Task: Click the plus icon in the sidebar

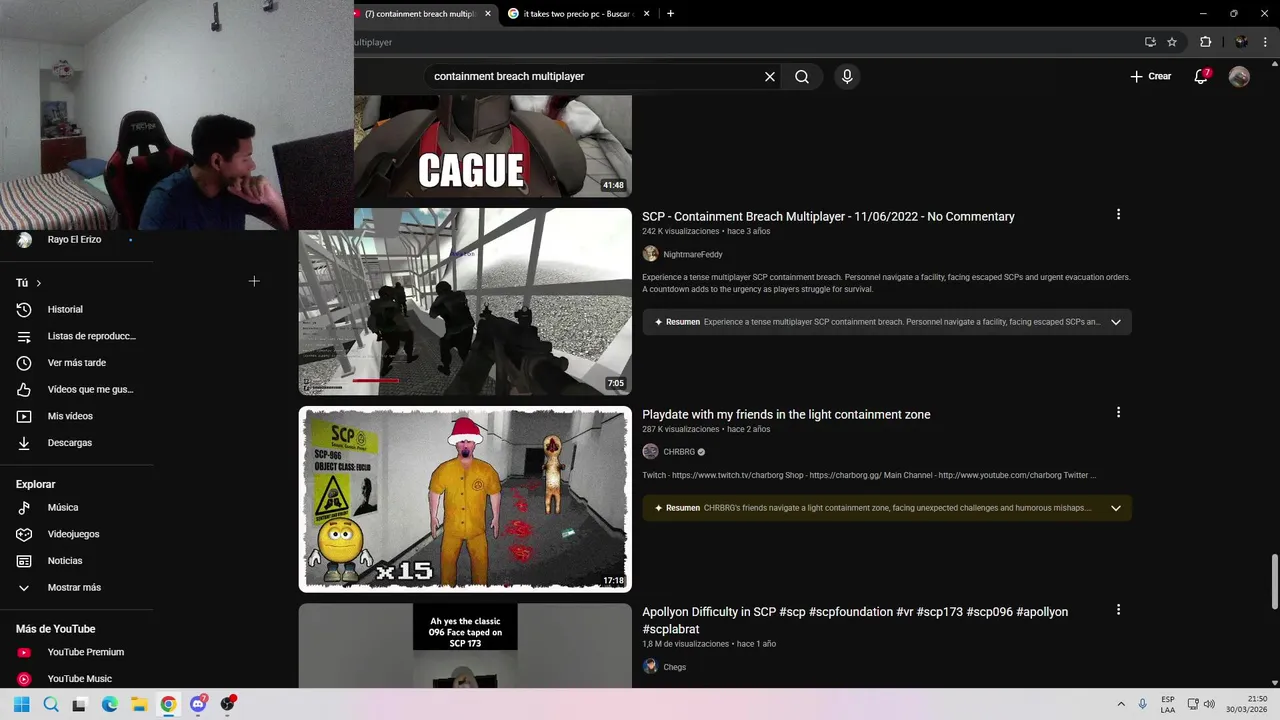Action: coord(254,282)
